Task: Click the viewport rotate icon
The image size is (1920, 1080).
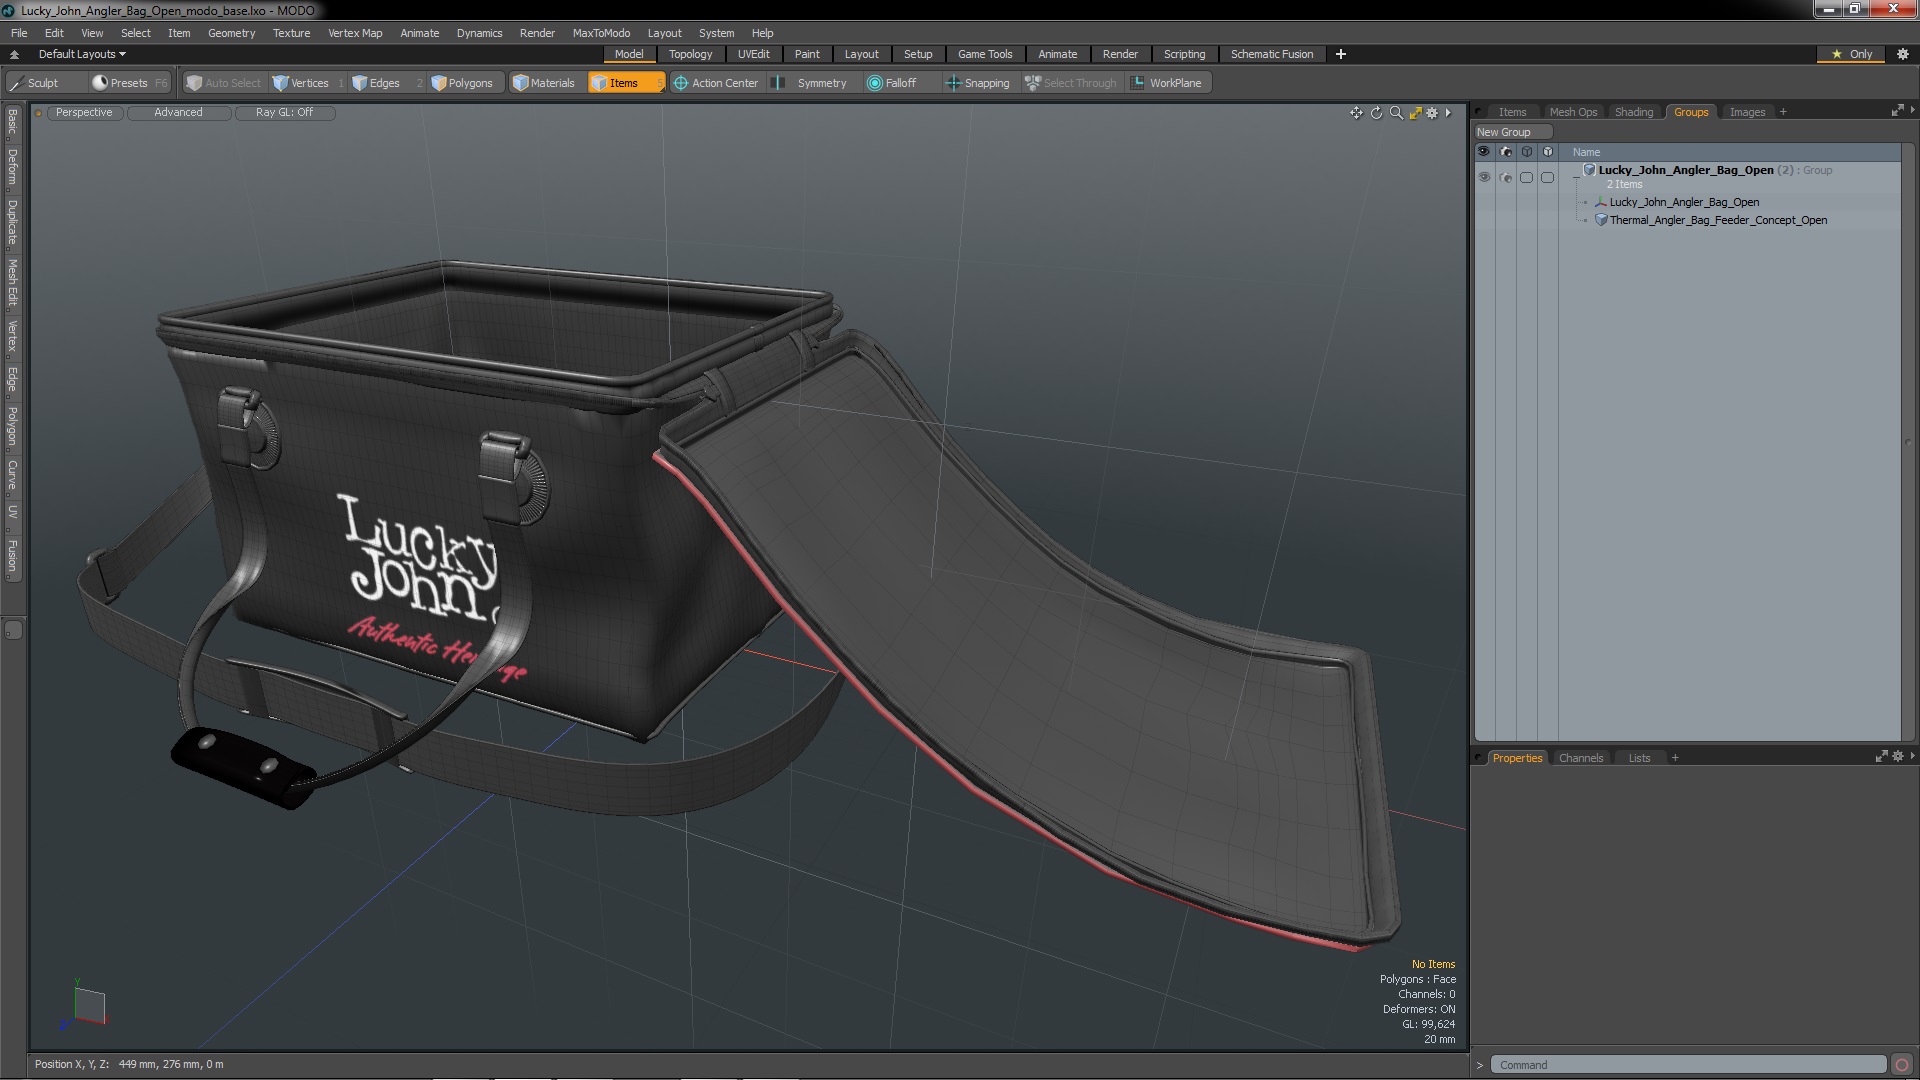Action: [1376, 113]
